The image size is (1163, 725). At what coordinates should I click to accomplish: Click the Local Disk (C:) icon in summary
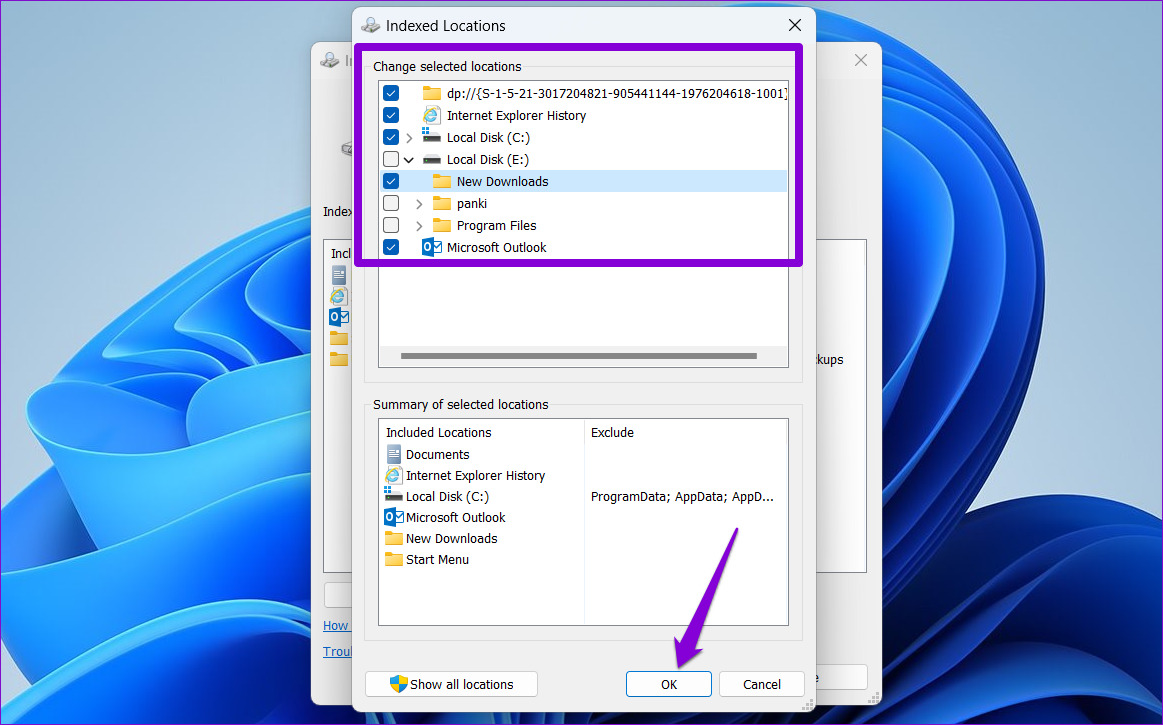[394, 497]
